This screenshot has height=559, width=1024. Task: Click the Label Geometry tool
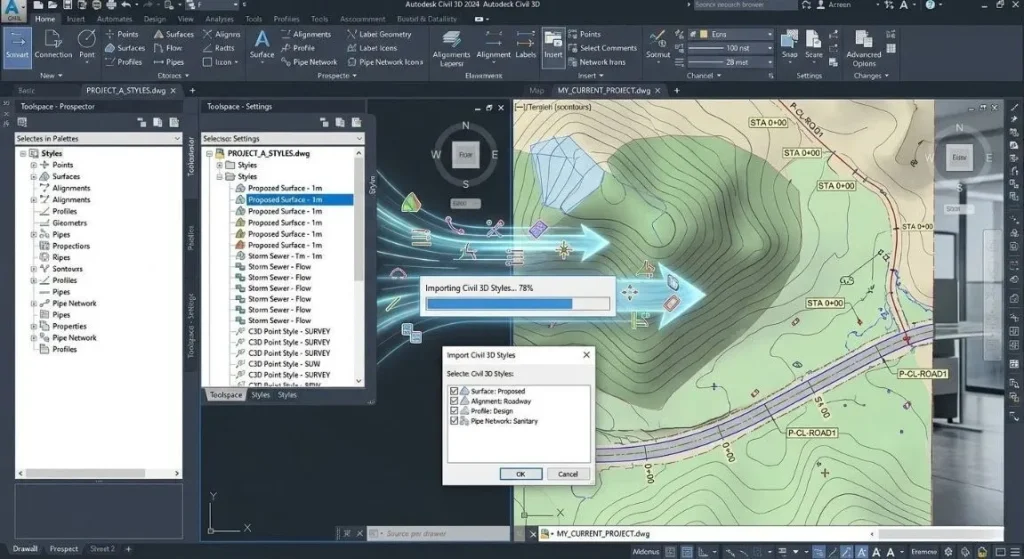379,34
